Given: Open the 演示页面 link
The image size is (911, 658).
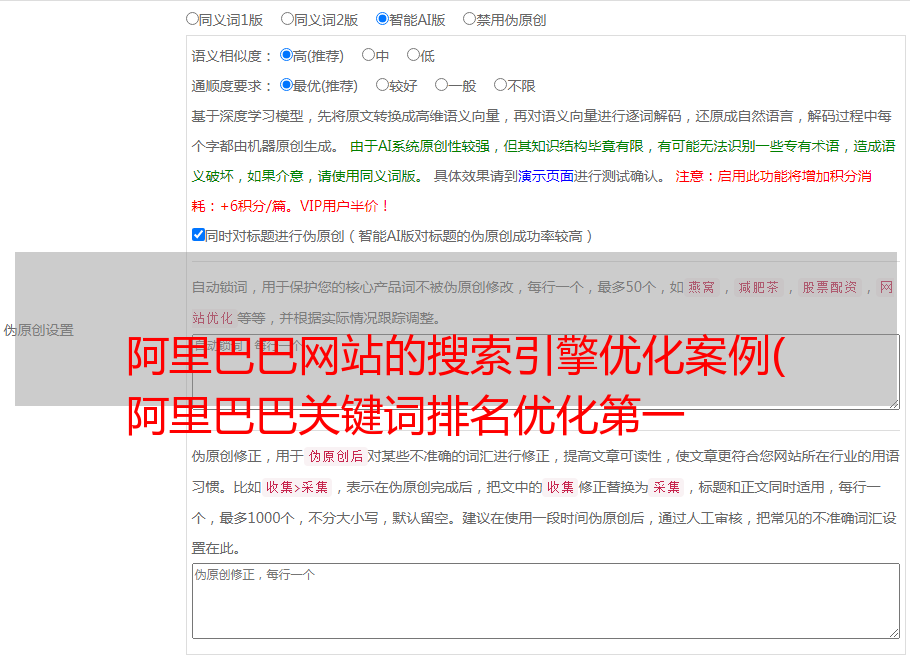Looking at the screenshot, I should 546,176.
